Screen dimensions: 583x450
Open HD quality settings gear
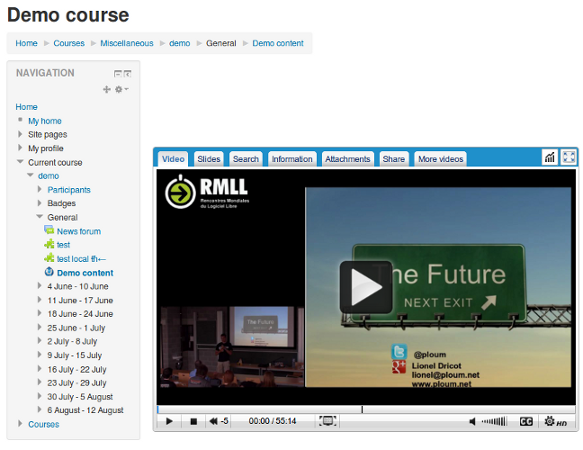(555, 422)
